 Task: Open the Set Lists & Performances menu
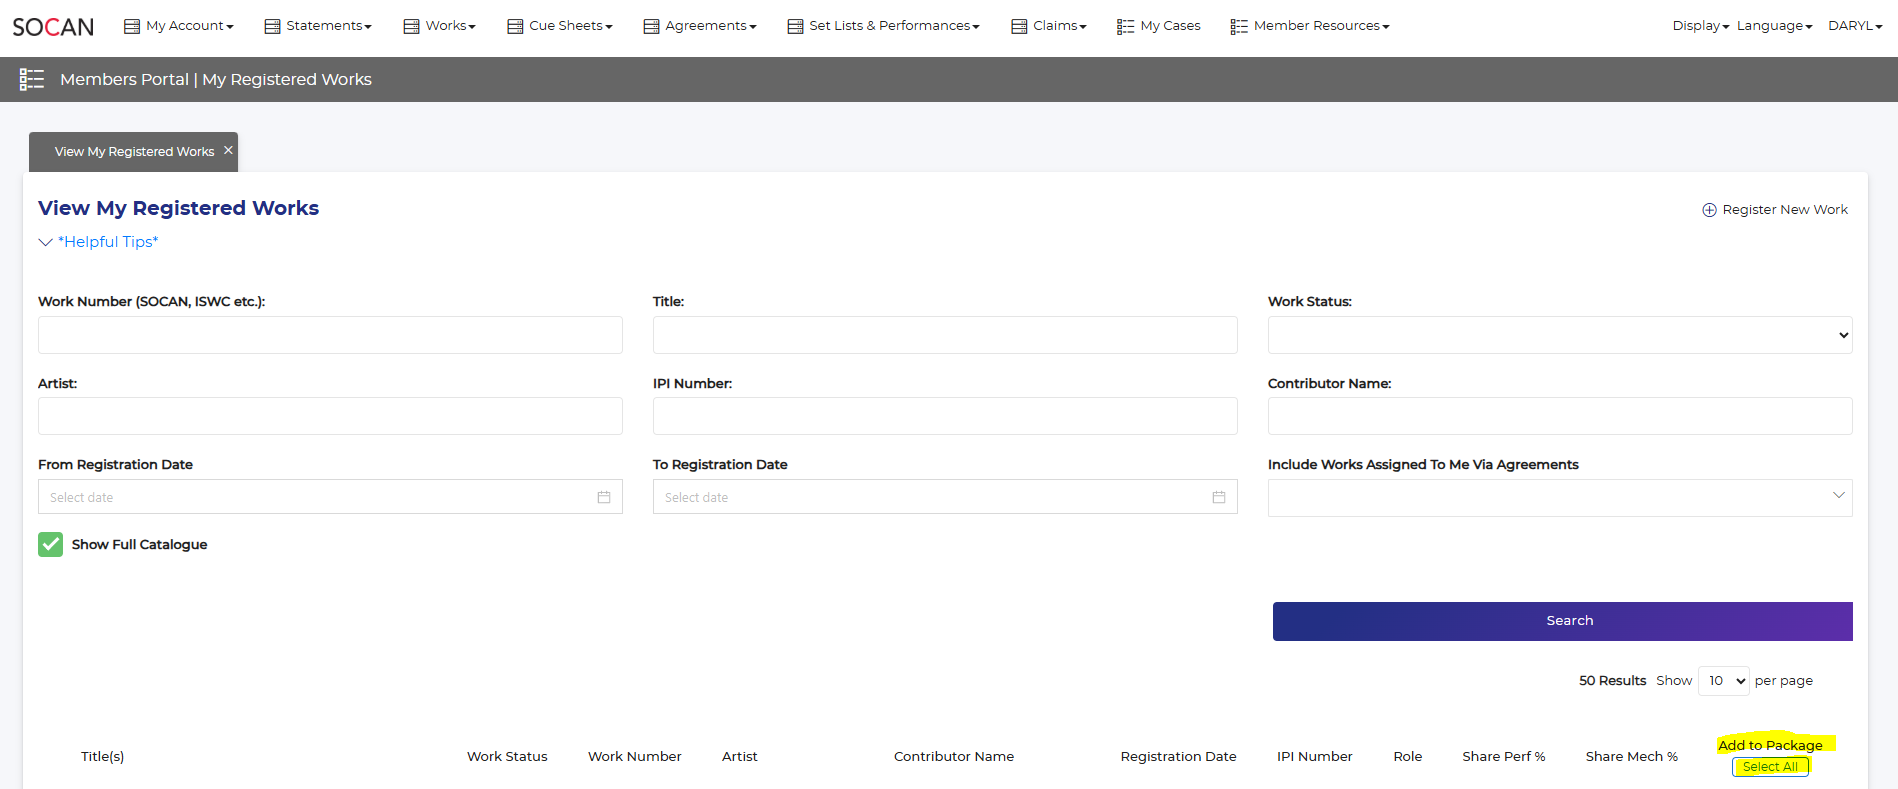coord(883,26)
